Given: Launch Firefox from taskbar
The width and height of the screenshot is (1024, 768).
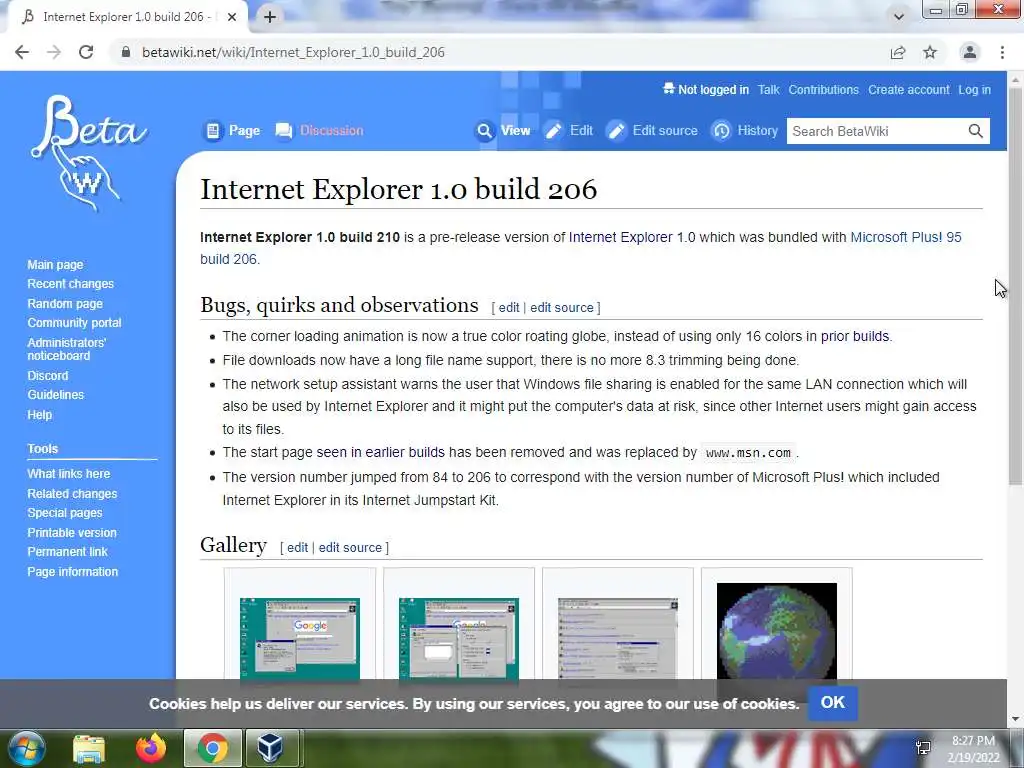Looking at the screenshot, I should coord(151,748).
